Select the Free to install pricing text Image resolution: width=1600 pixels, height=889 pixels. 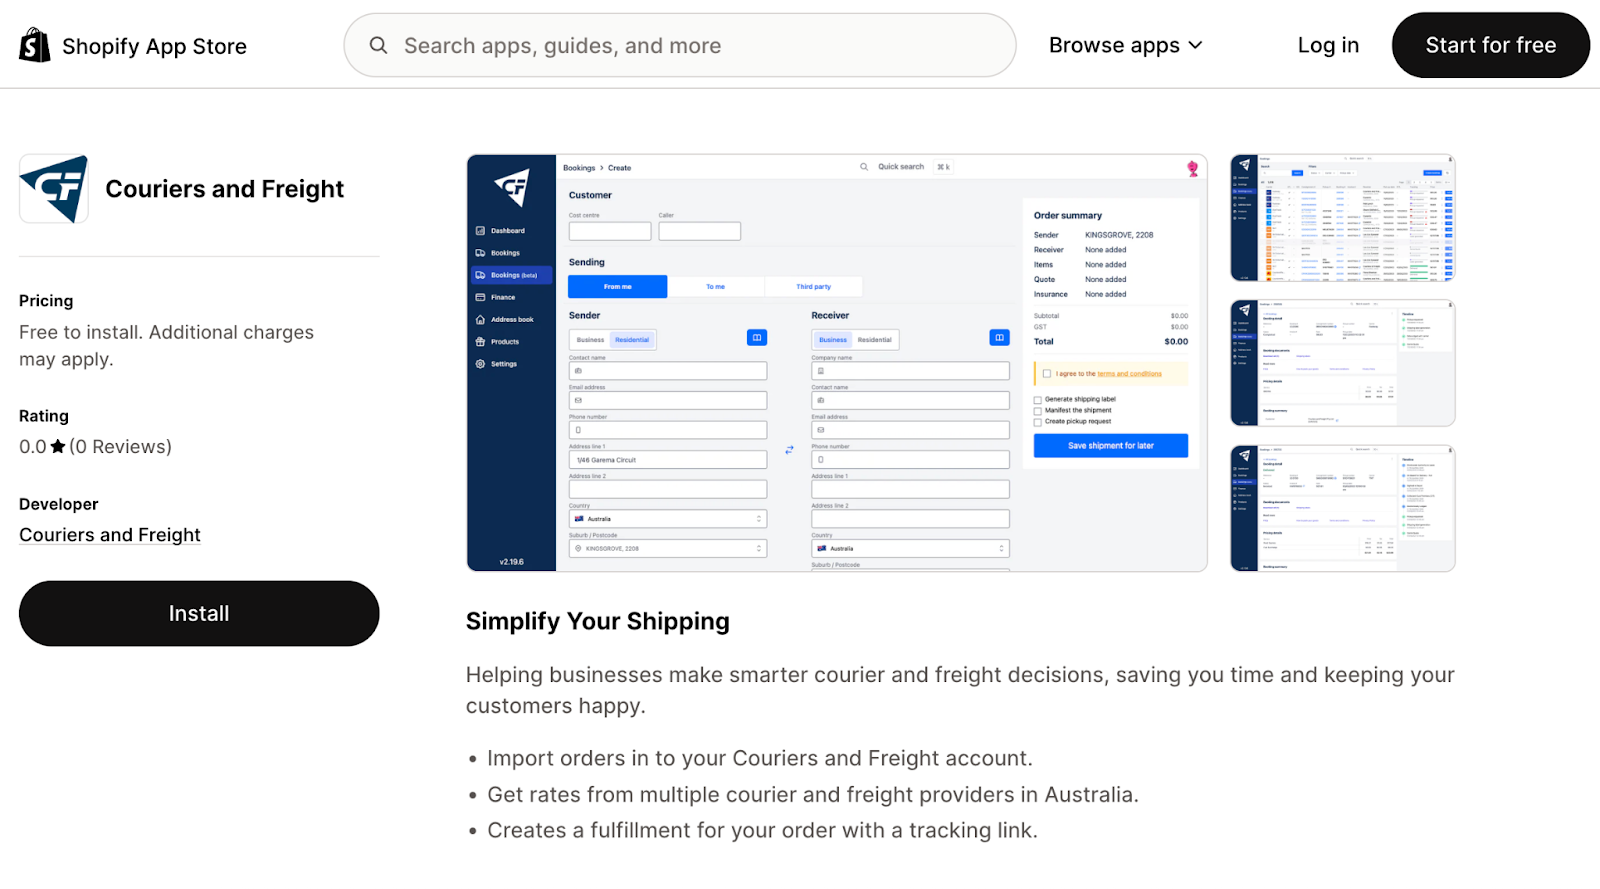167,346
